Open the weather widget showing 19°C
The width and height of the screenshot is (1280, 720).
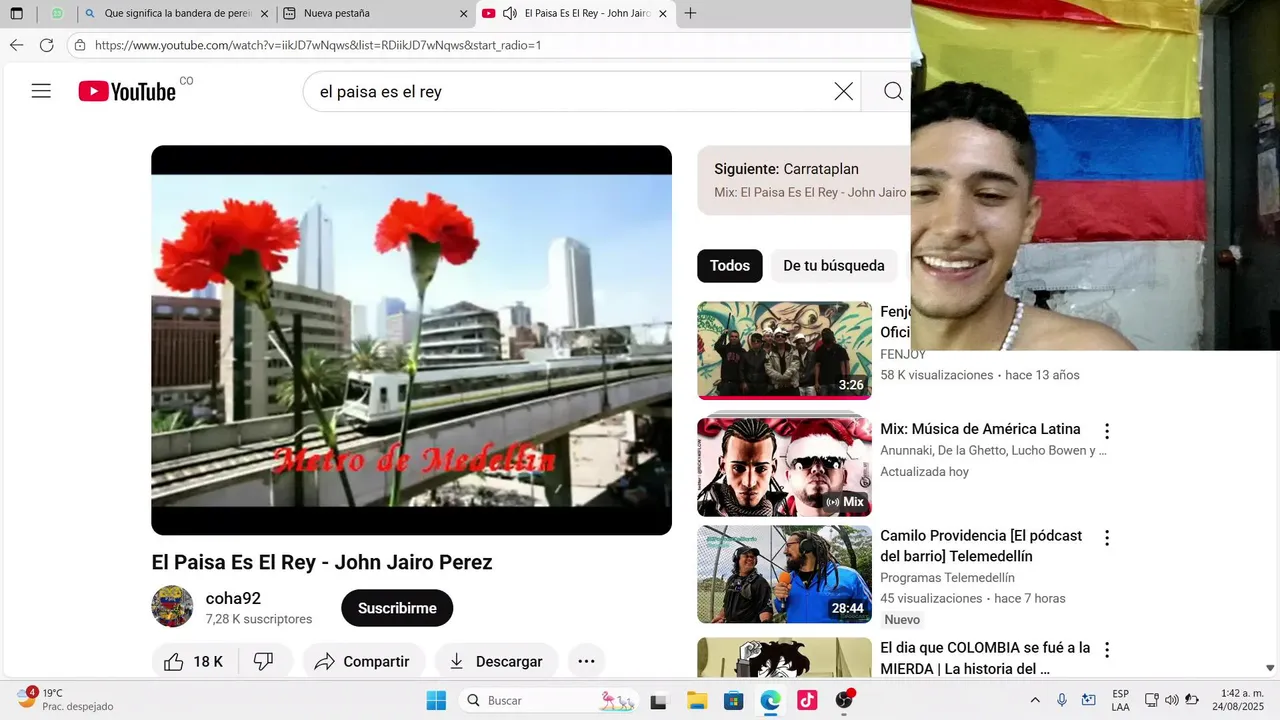[66, 699]
